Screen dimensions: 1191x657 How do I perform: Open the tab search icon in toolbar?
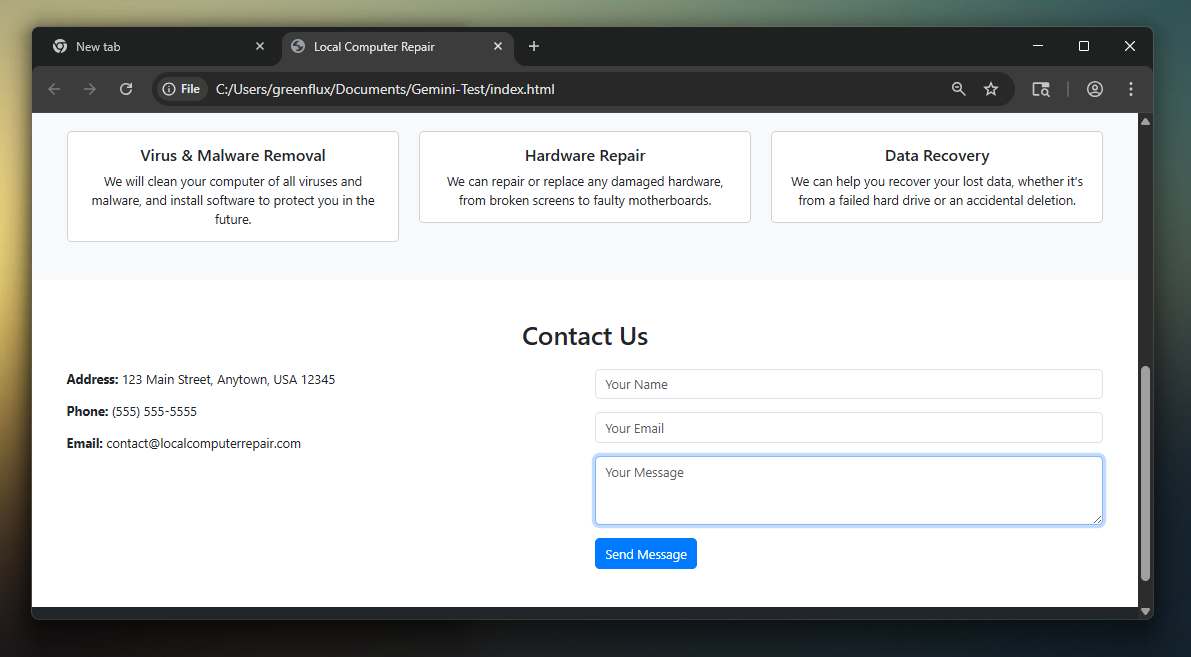[x=1041, y=89]
